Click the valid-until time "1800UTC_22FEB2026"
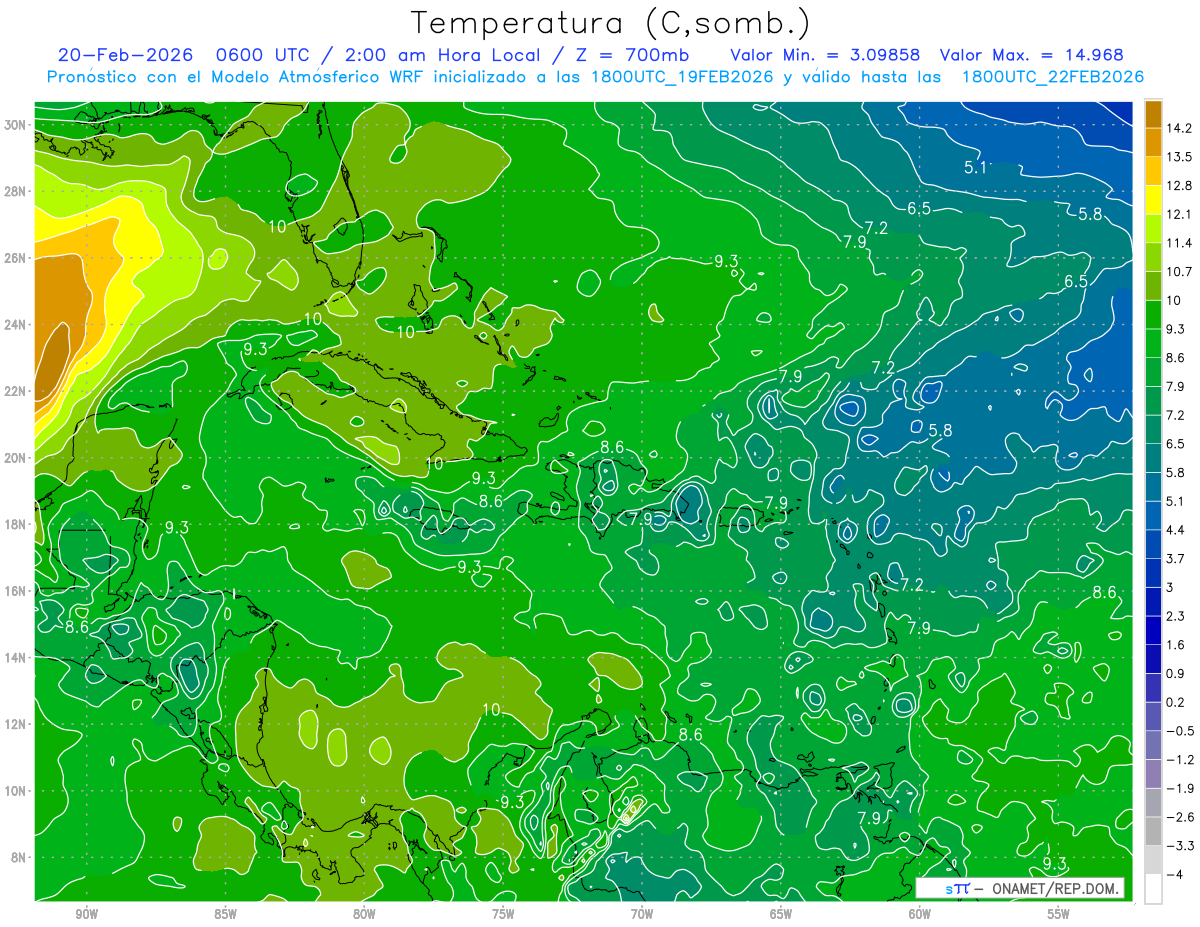The height and width of the screenshot is (927, 1200). [1052, 77]
